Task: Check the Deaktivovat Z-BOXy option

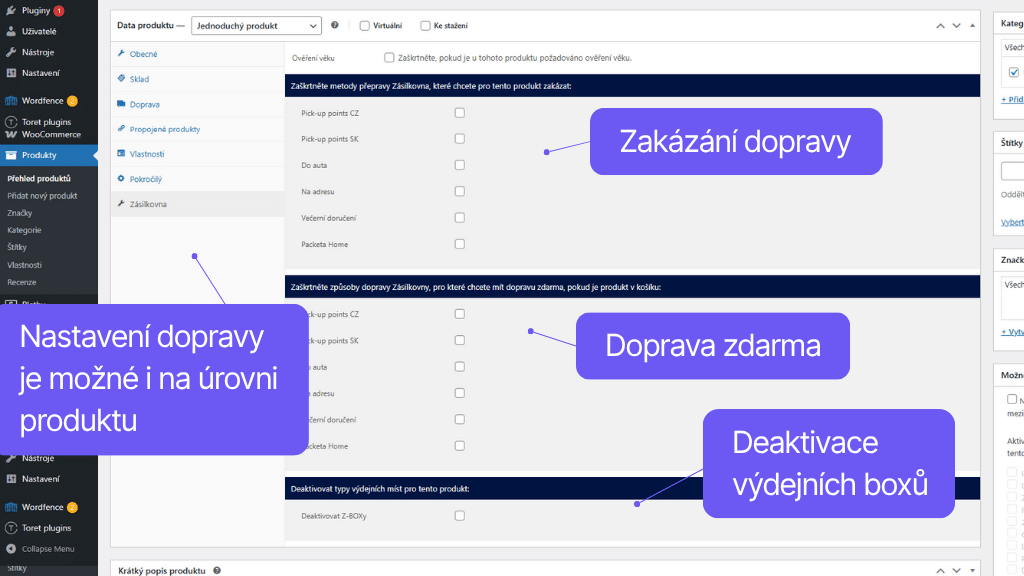Action: (460, 516)
